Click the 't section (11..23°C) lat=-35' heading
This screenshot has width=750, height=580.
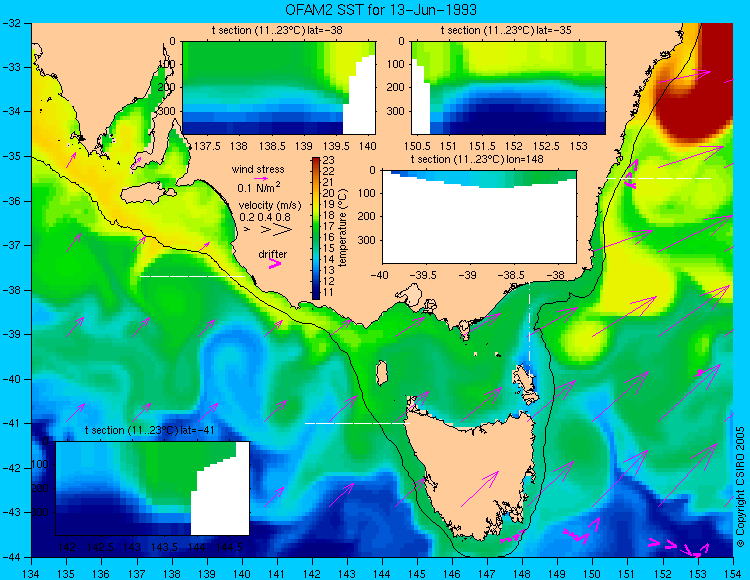click(506, 30)
